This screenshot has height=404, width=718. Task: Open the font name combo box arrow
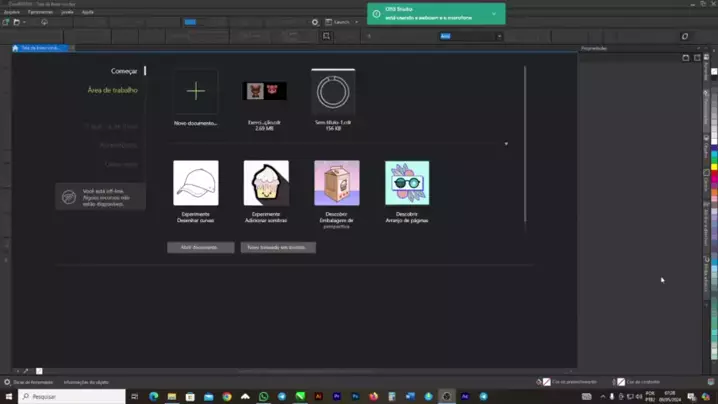point(499,36)
